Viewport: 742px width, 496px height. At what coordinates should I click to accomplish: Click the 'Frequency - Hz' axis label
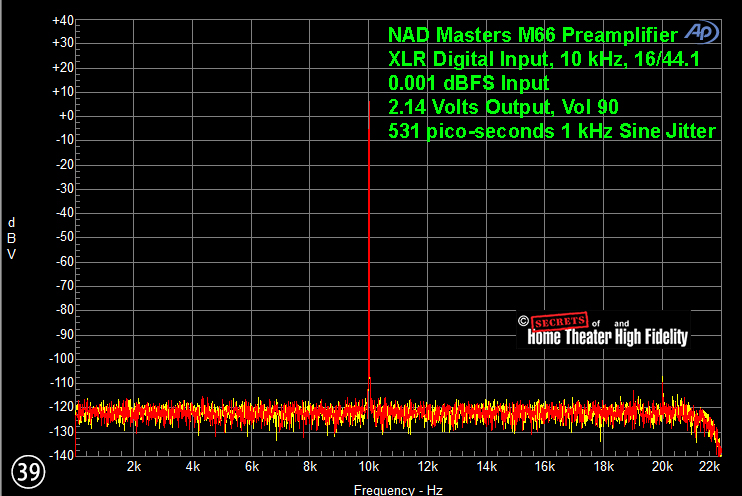point(398,490)
